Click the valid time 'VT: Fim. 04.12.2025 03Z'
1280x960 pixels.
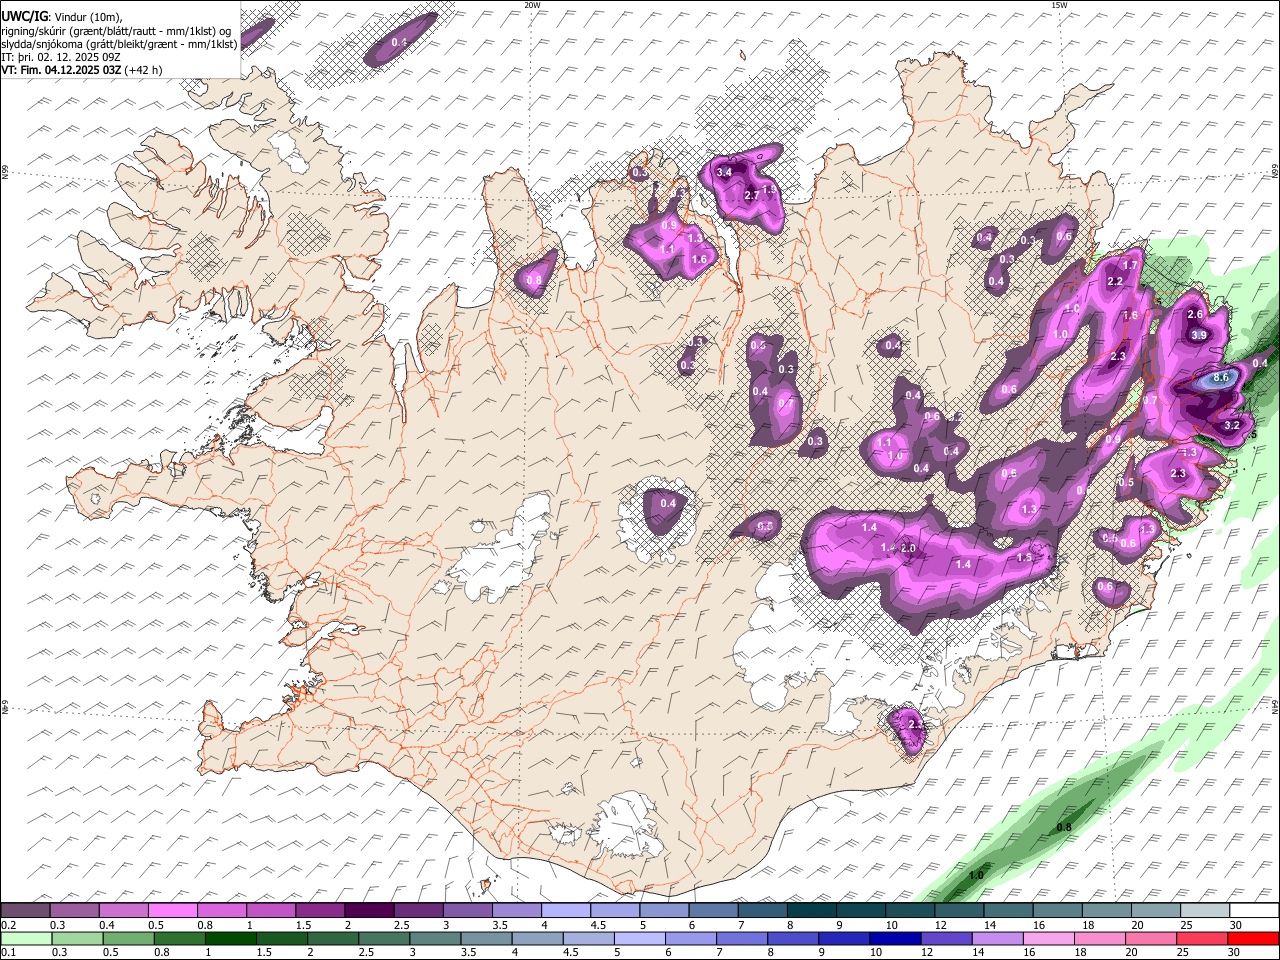click(62, 70)
